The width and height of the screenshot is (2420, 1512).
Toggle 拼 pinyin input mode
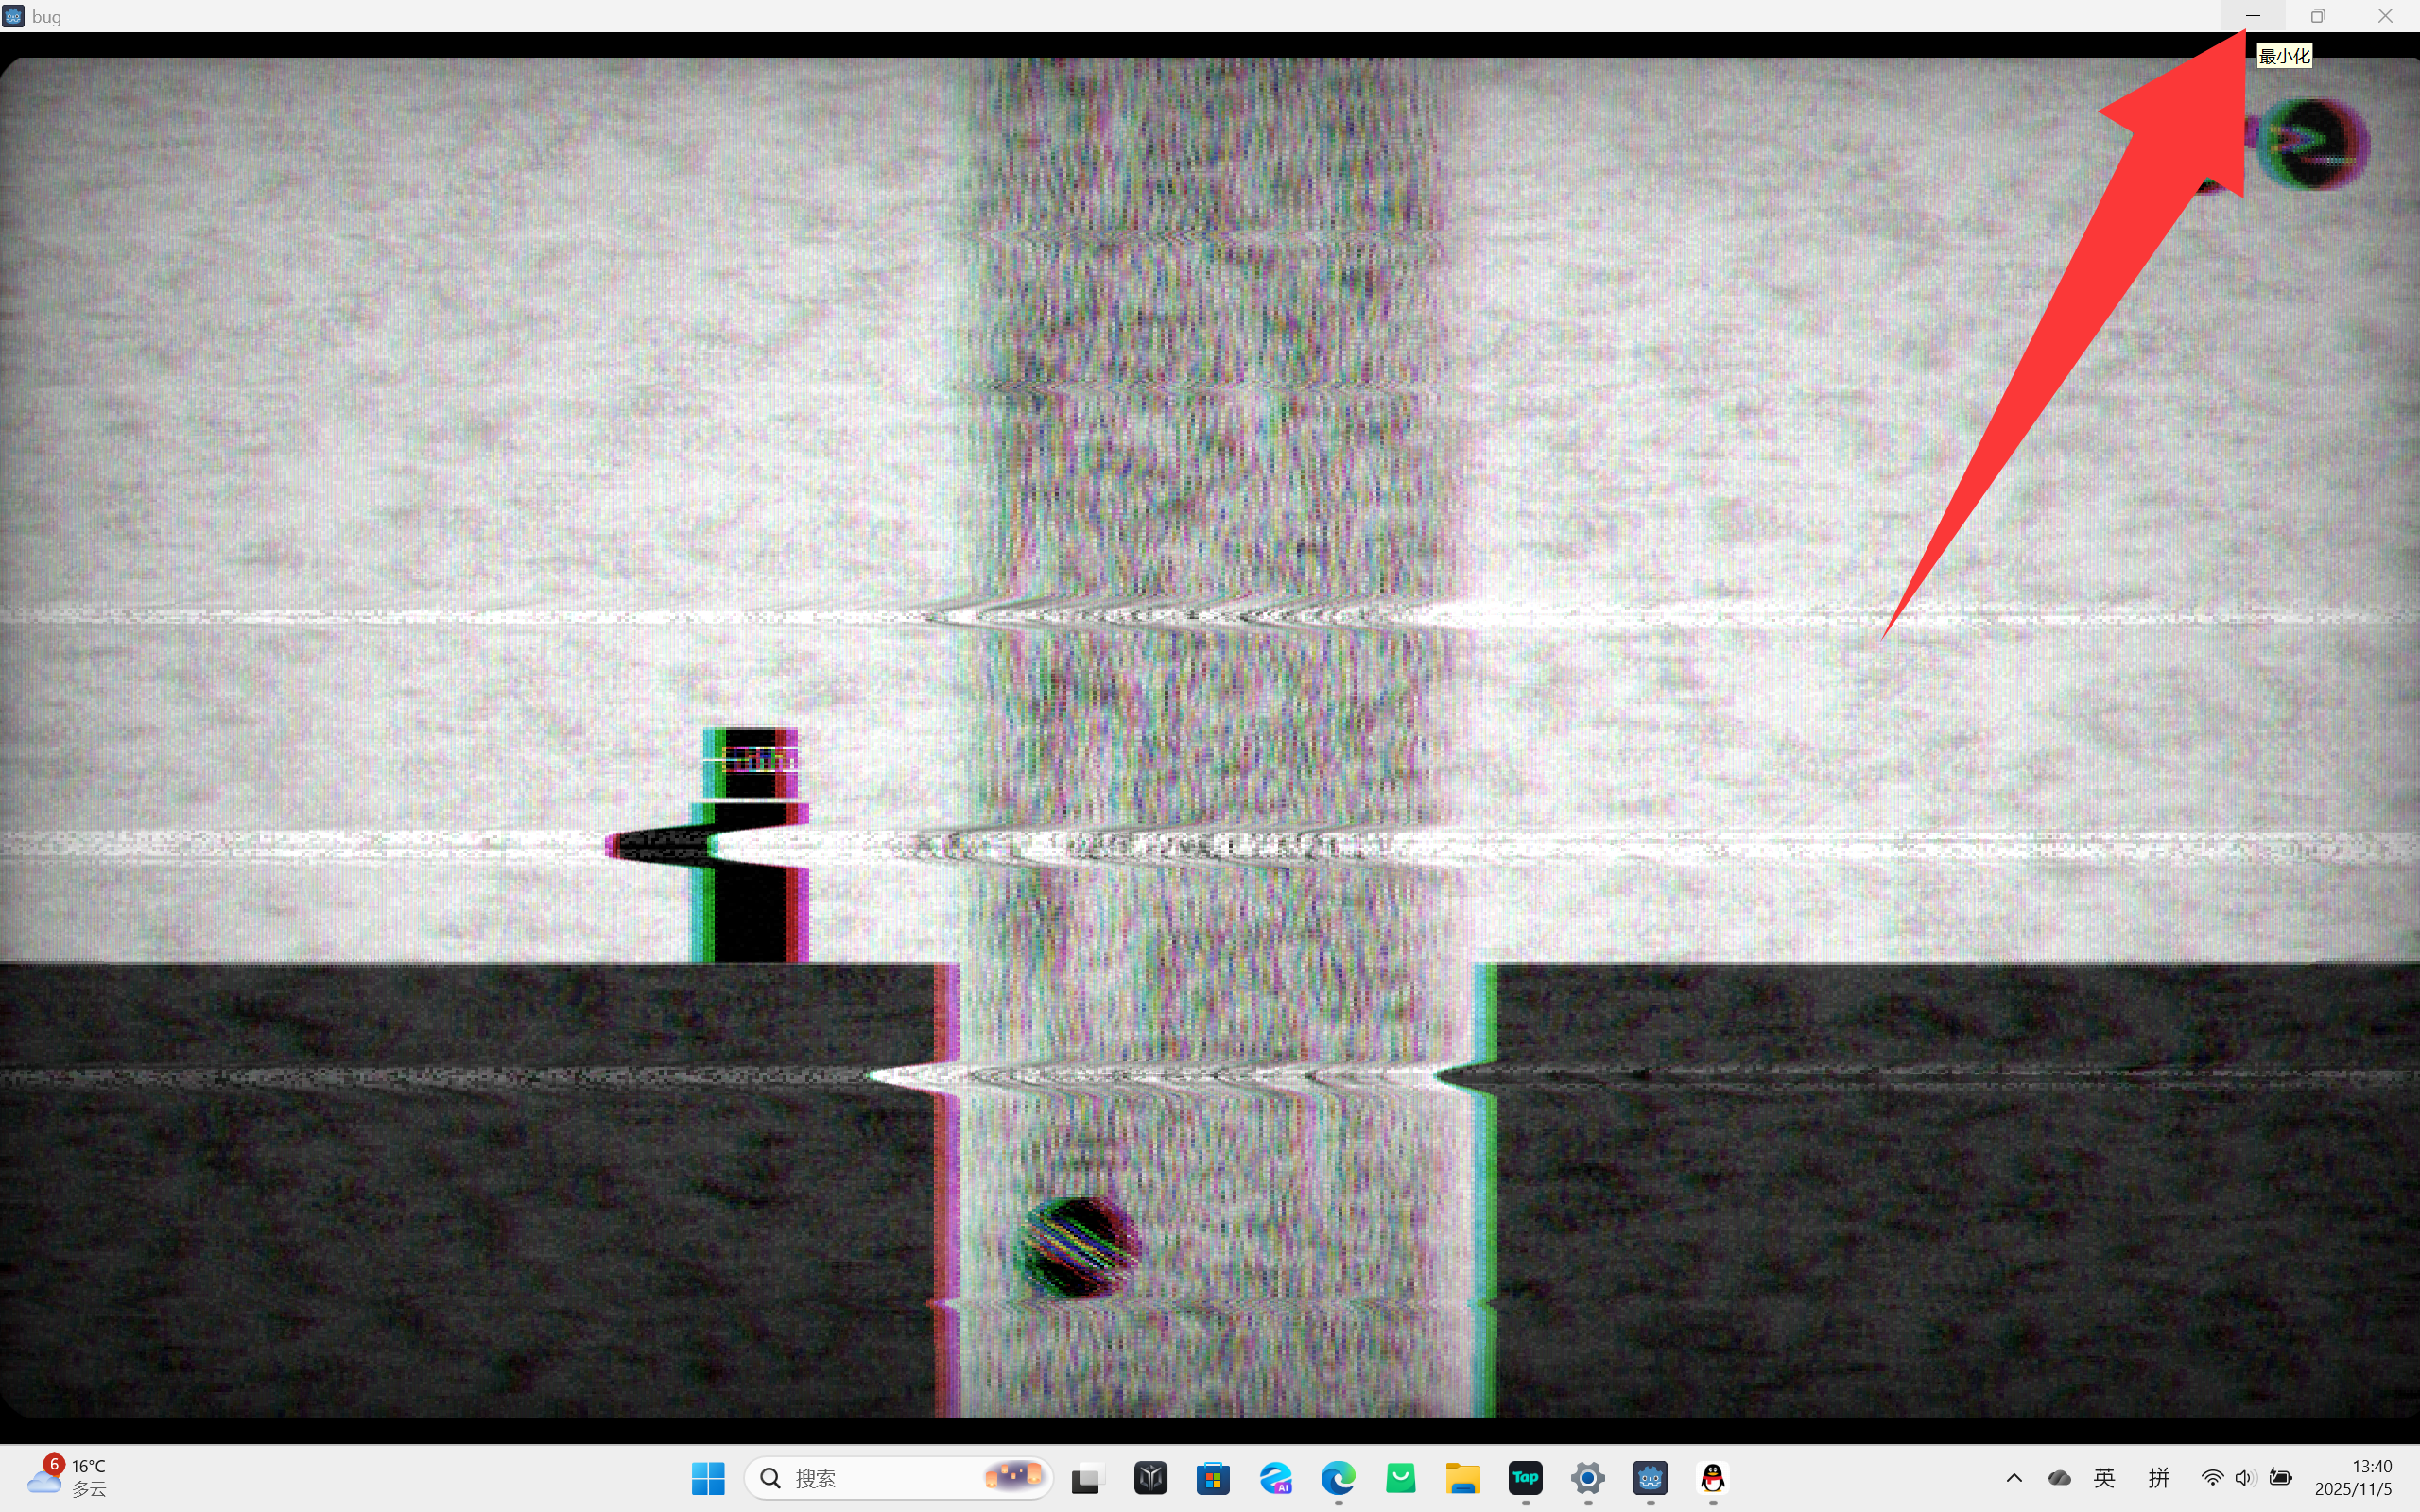tap(2158, 1477)
